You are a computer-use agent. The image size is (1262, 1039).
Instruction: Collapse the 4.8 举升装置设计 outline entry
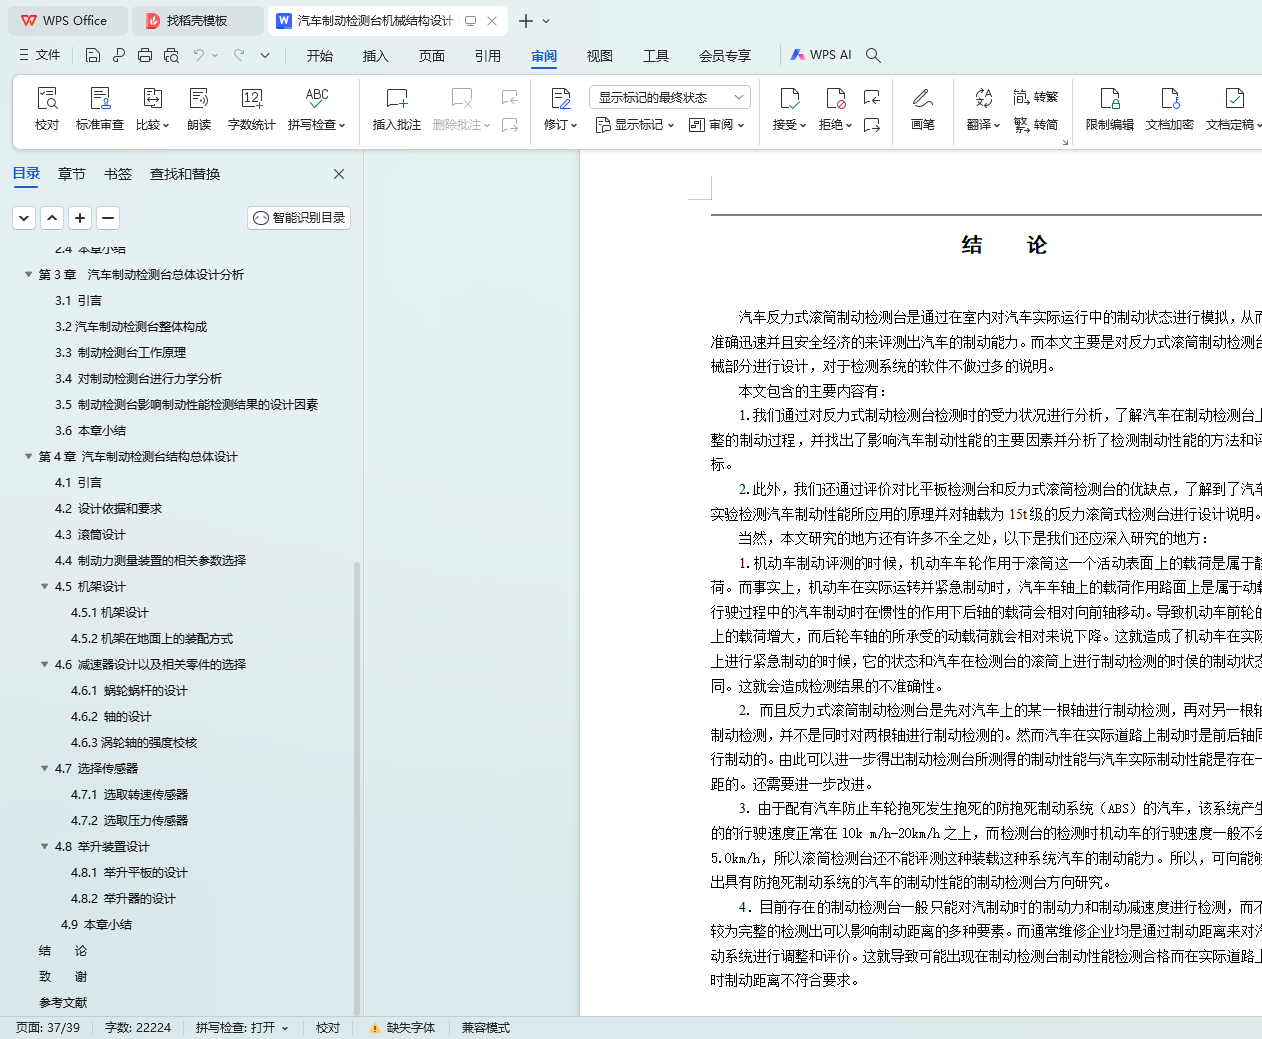point(44,846)
